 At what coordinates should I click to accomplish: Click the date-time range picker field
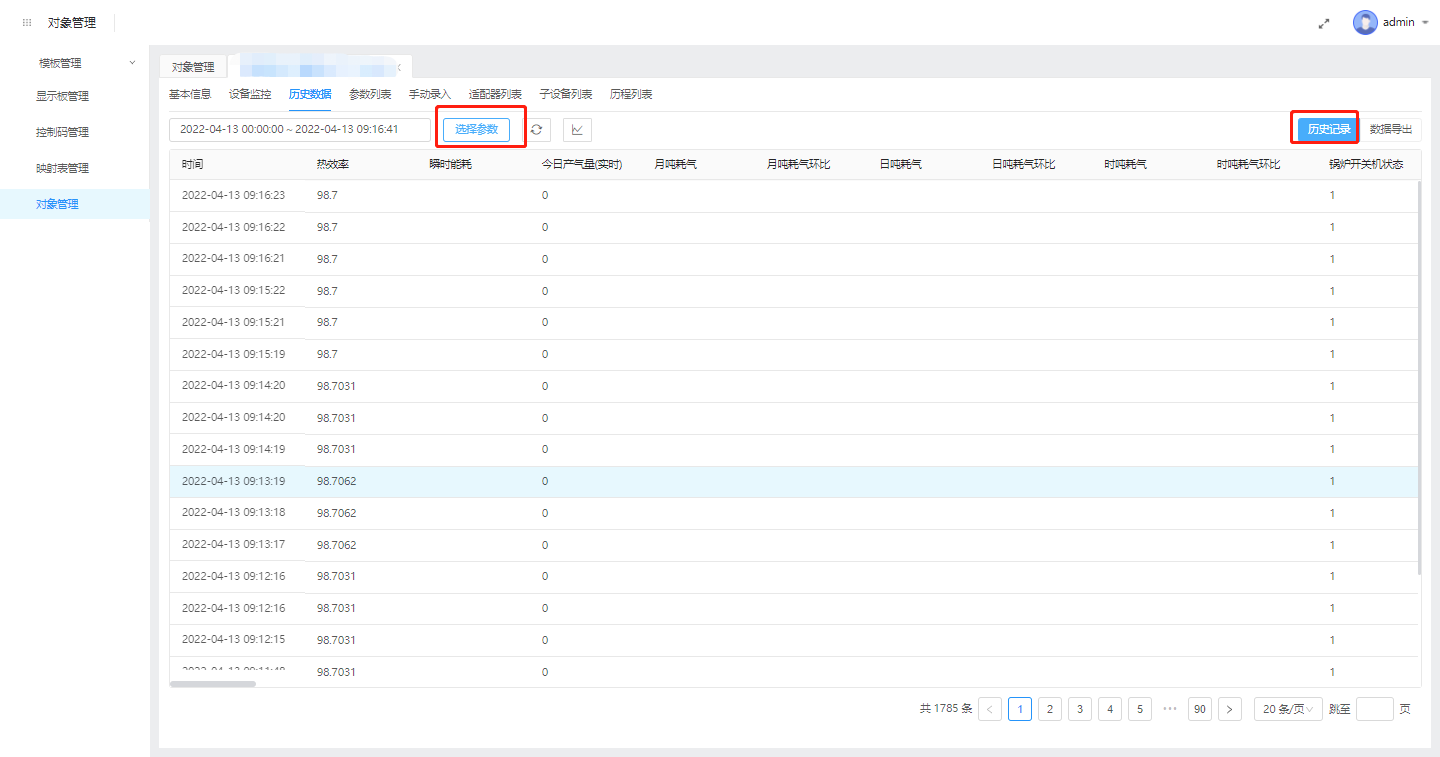point(300,130)
